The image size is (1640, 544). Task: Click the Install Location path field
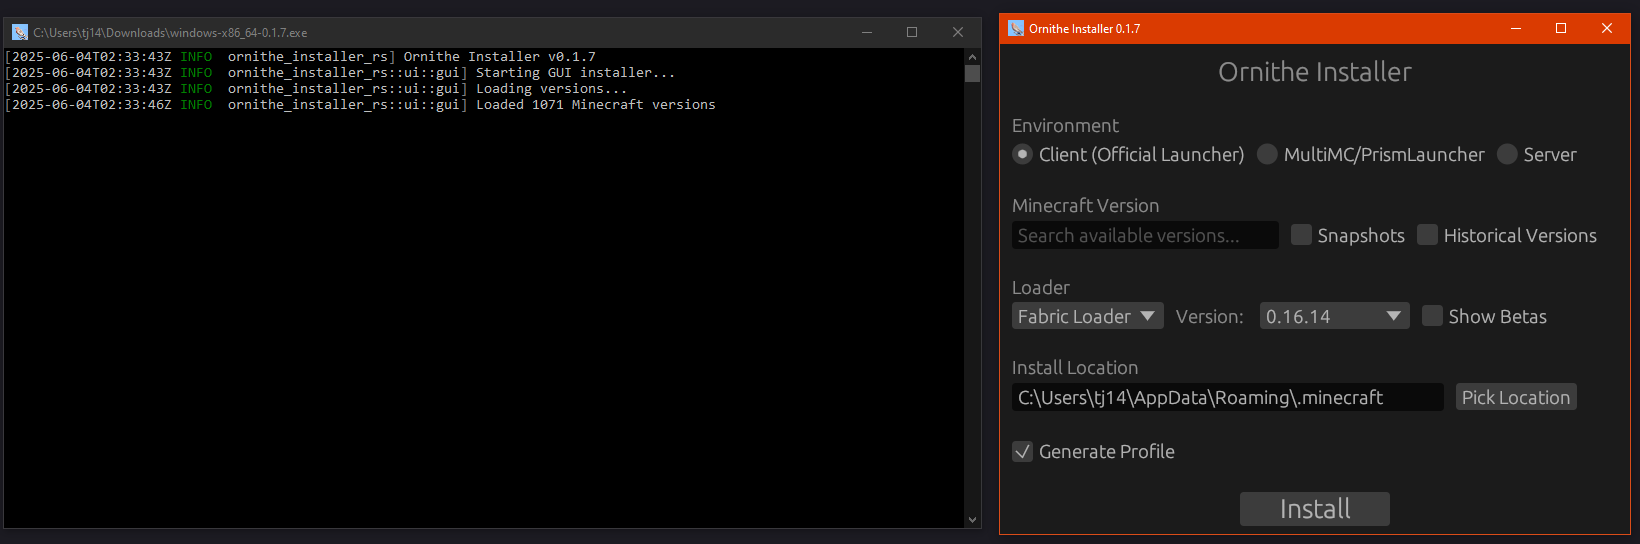tap(1227, 397)
